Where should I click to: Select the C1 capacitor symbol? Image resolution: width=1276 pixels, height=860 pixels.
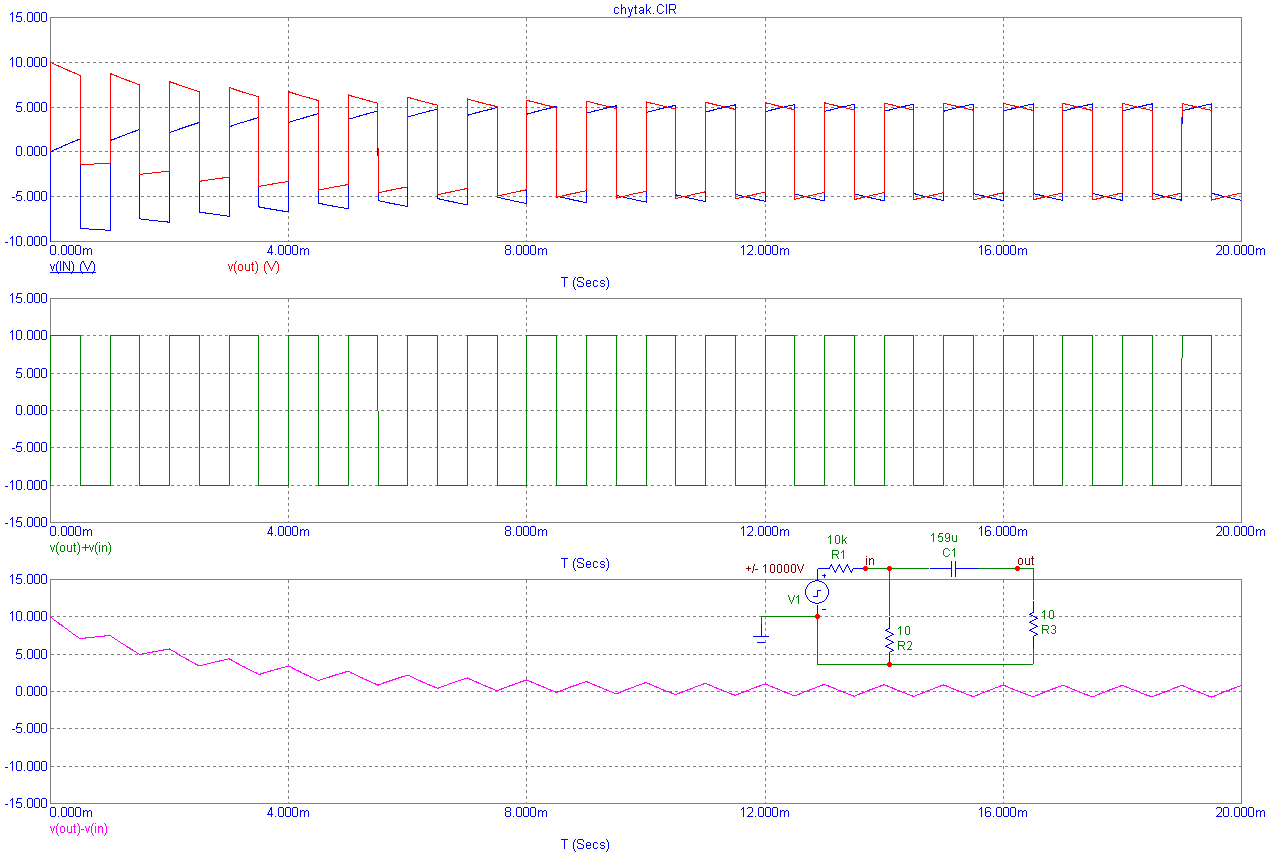pos(953,568)
